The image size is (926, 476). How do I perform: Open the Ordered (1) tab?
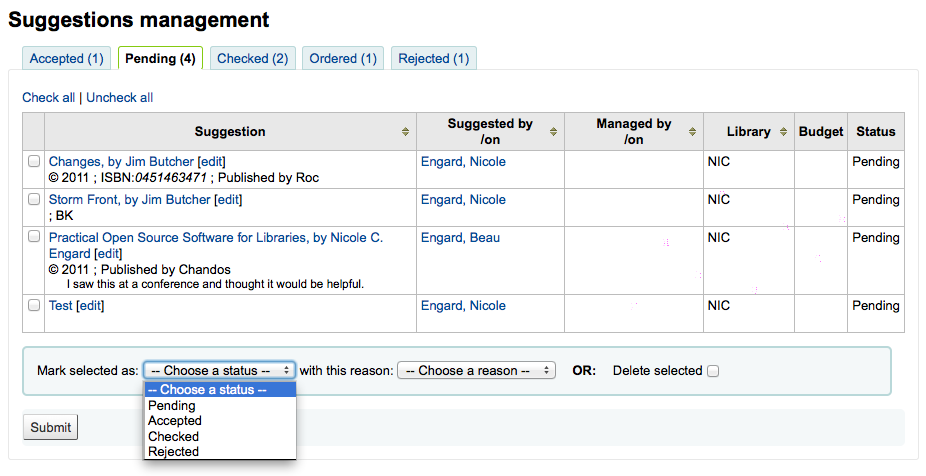343,58
